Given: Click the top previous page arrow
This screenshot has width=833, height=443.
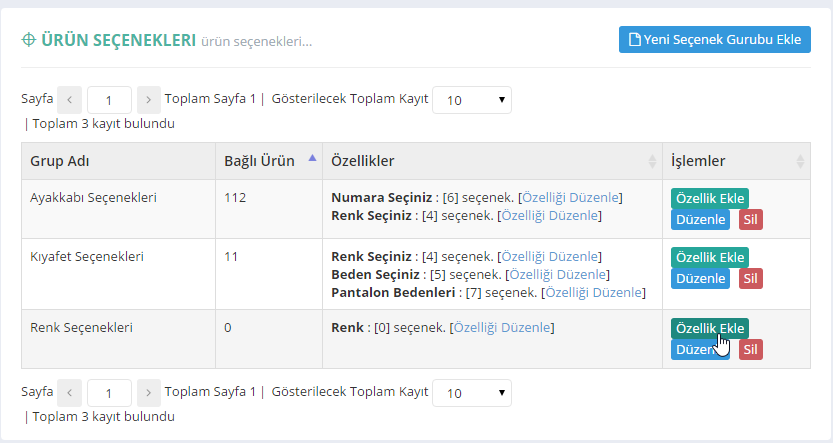Looking at the screenshot, I should 70,100.
